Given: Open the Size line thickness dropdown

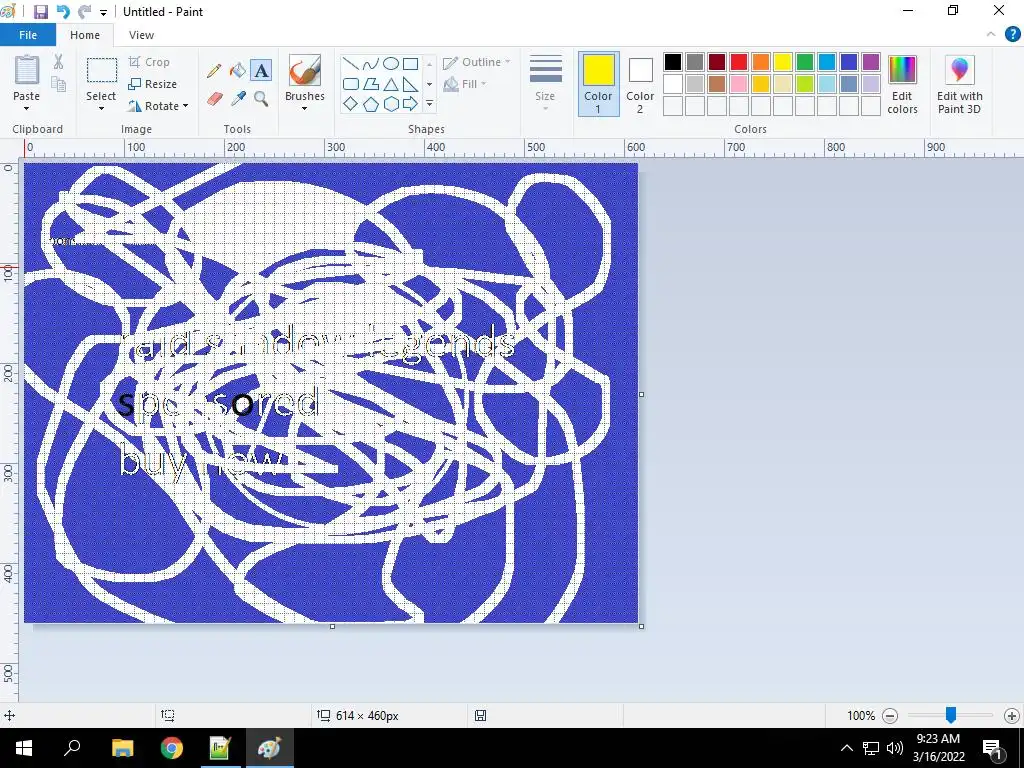Looking at the screenshot, I should [x=545, y=83].
